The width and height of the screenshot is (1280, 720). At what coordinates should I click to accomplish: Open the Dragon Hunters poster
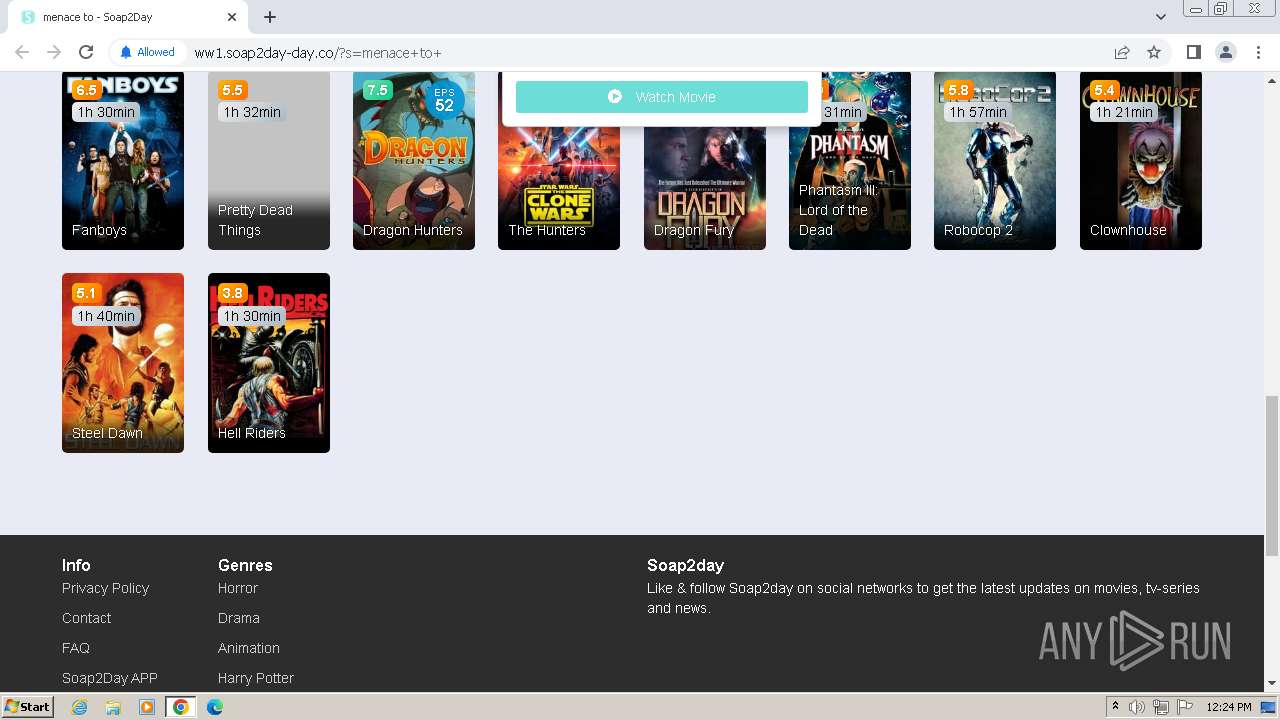click(x=414, y=160)
